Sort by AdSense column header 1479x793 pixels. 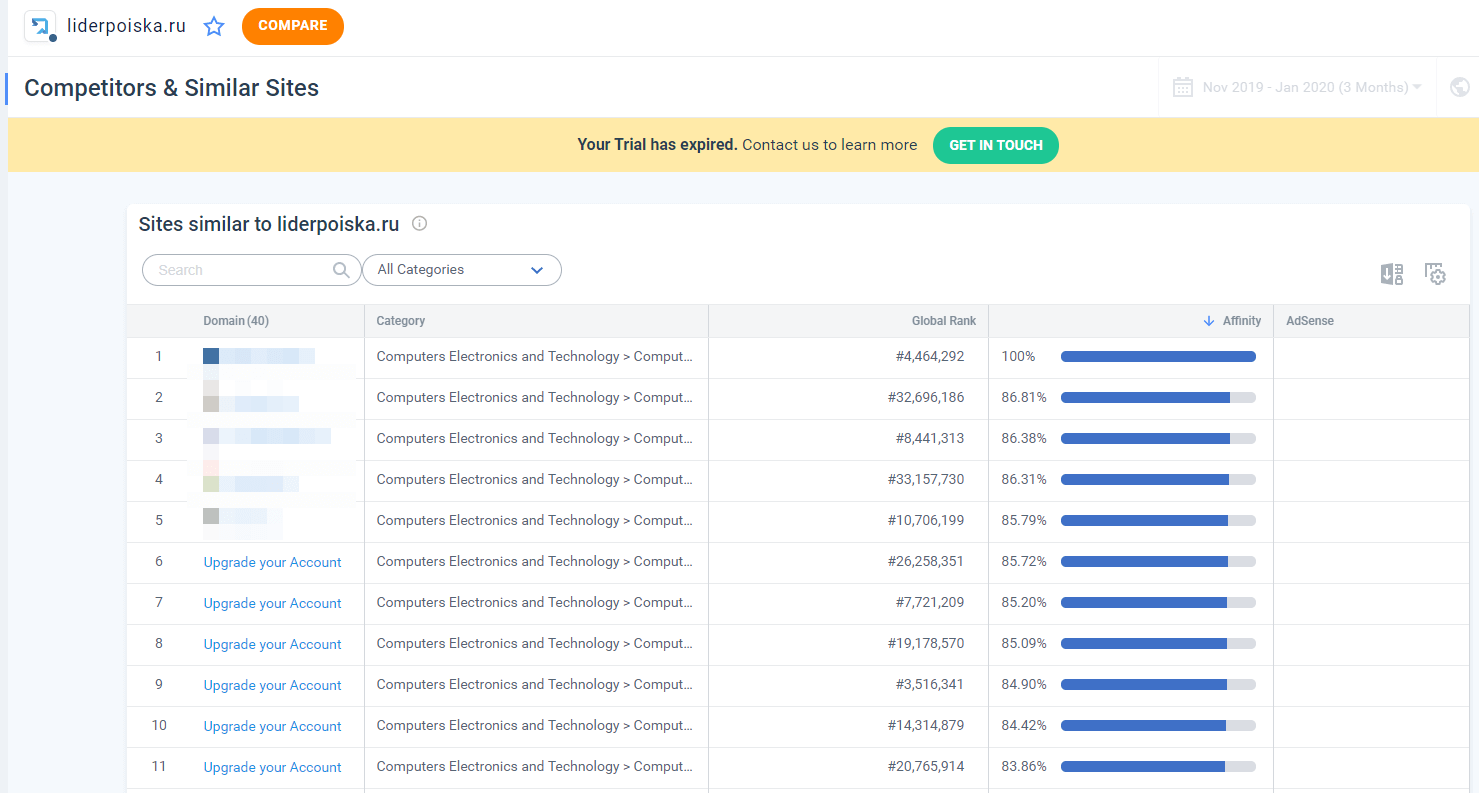[1310, 321]
